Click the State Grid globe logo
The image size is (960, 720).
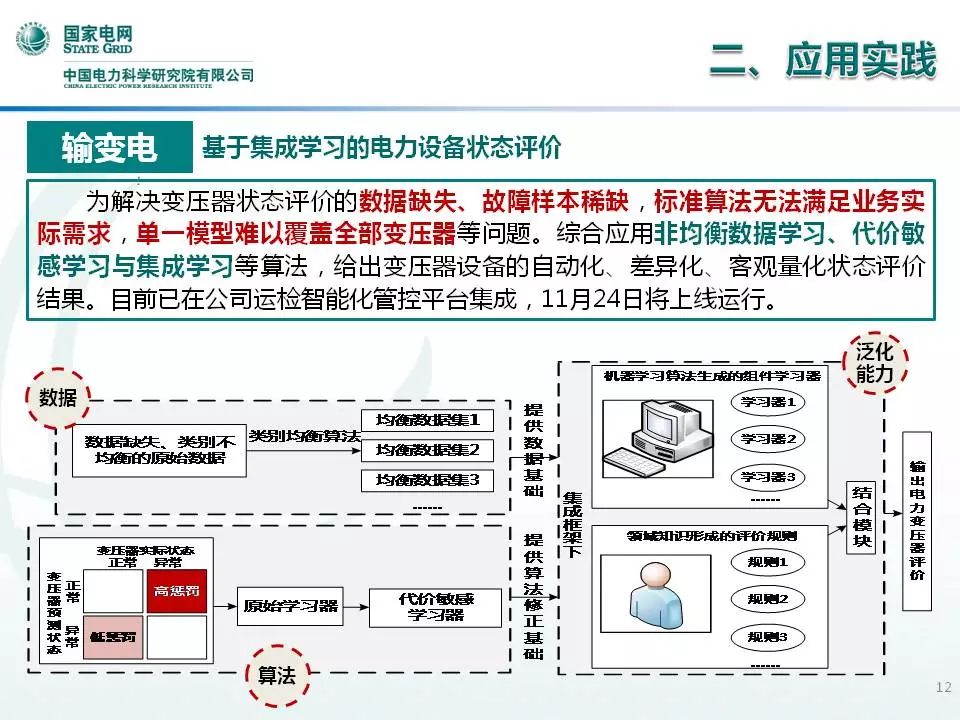point(33,41)
